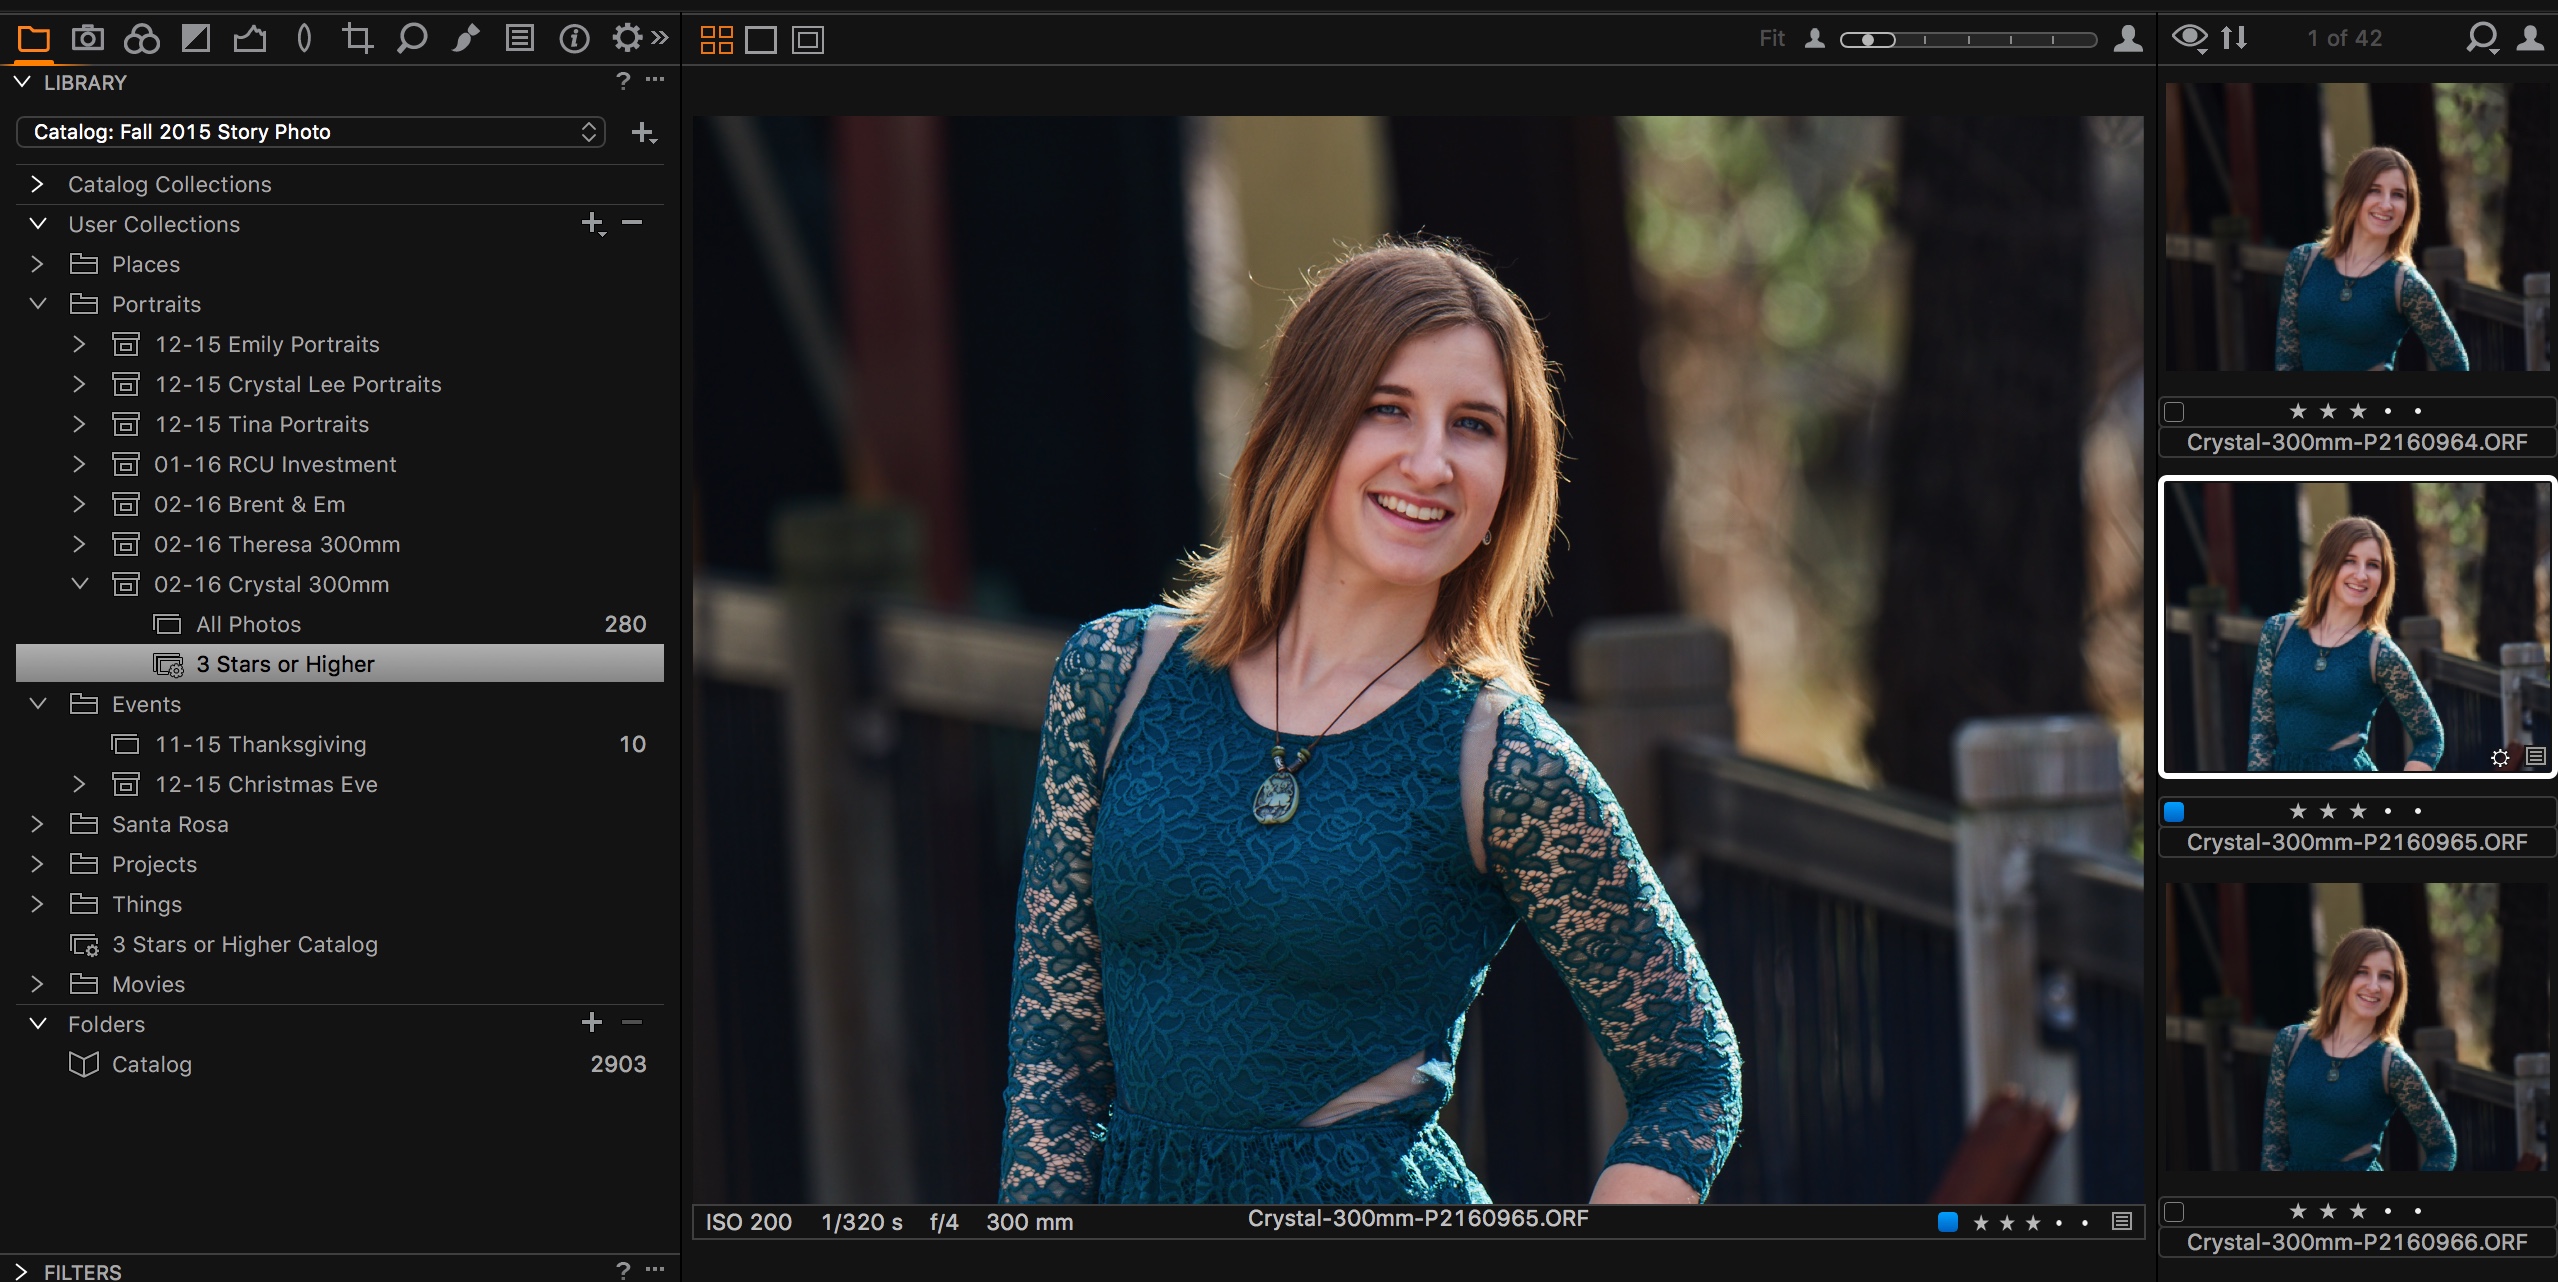The width and height of the screenshot is (2558, 1282).
Task: Adjust the viewer zoom slider
Action: click(1867, 40)
